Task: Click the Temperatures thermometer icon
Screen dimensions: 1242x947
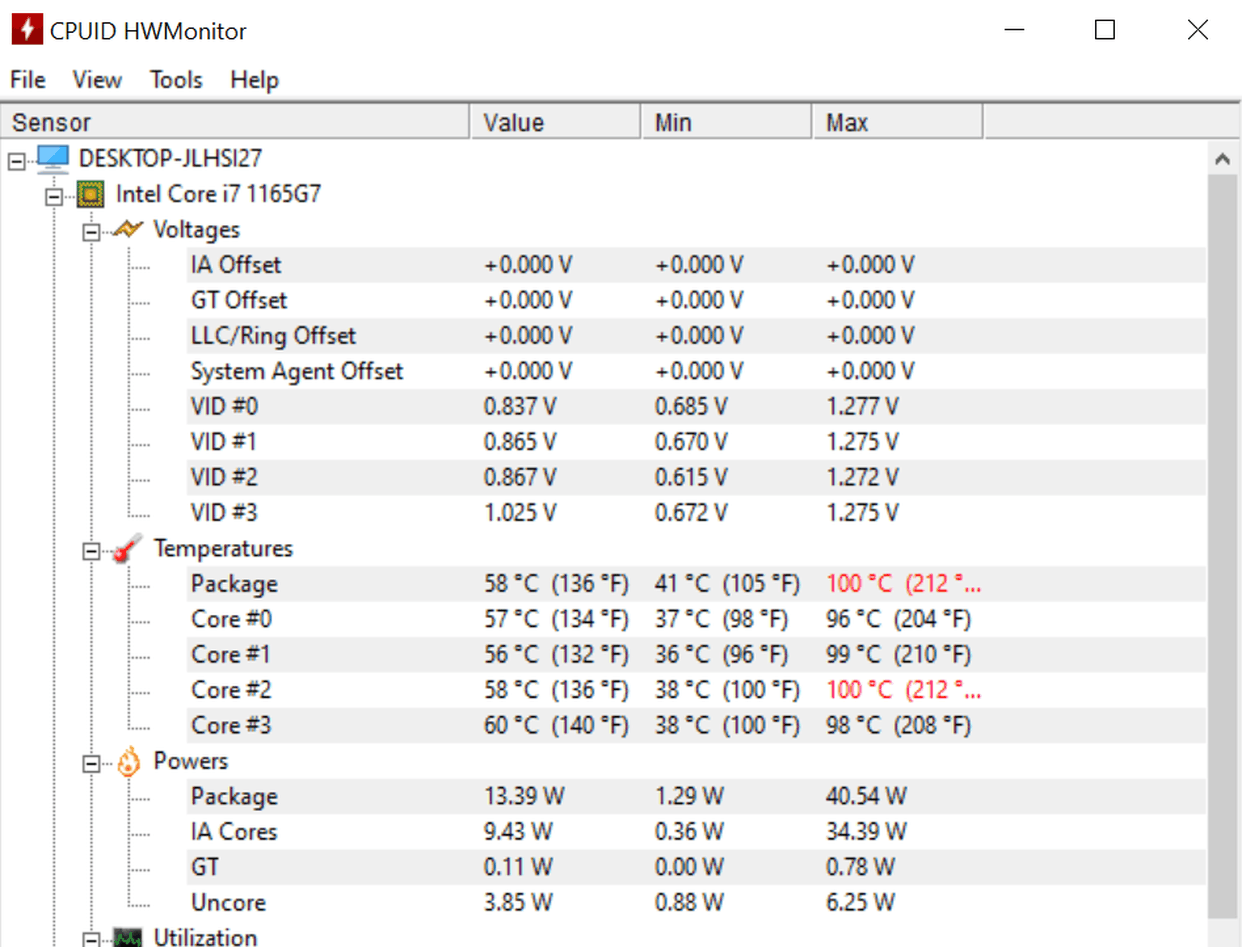Action: tap(127, 549)
